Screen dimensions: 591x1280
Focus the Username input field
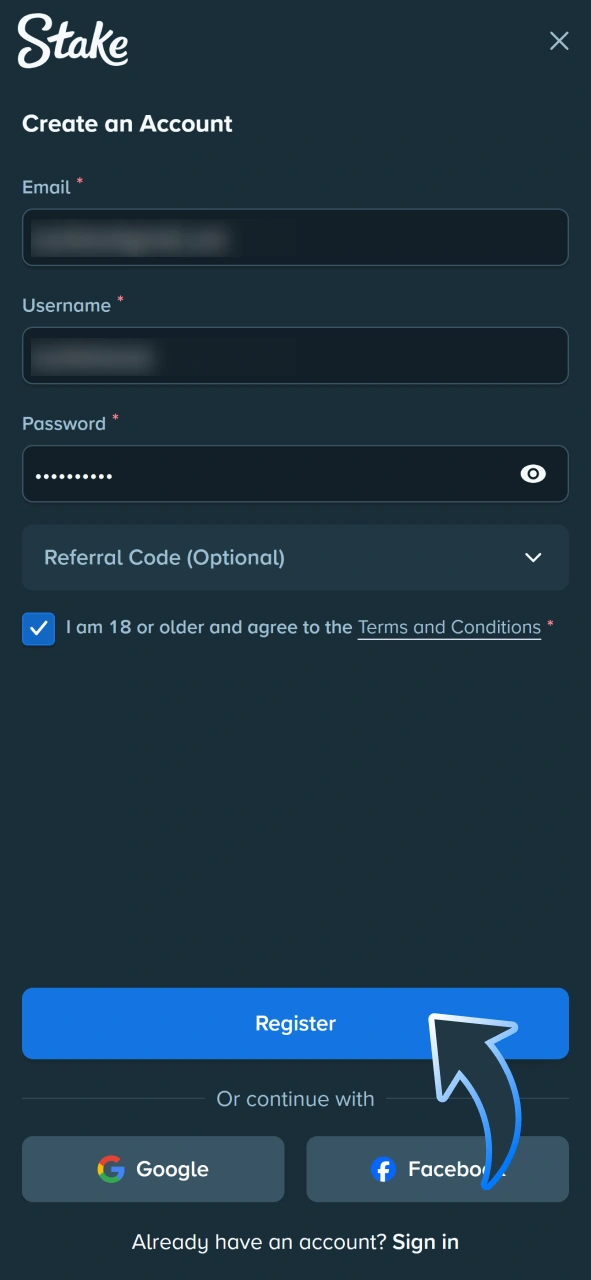coord(295,355)
